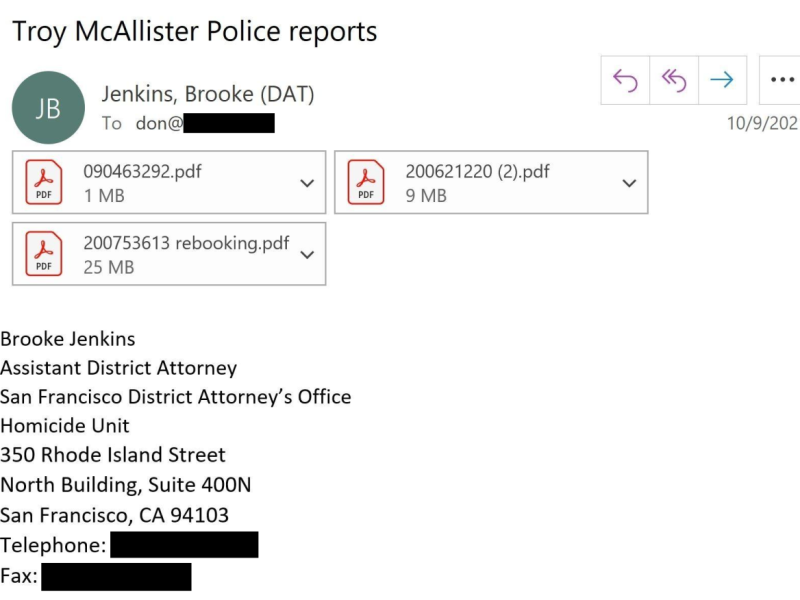Viewport: 800px width, 600px height.
Task: Expand the dropdown arrow on 090463292.pdf
Action: tap(307, 183)
